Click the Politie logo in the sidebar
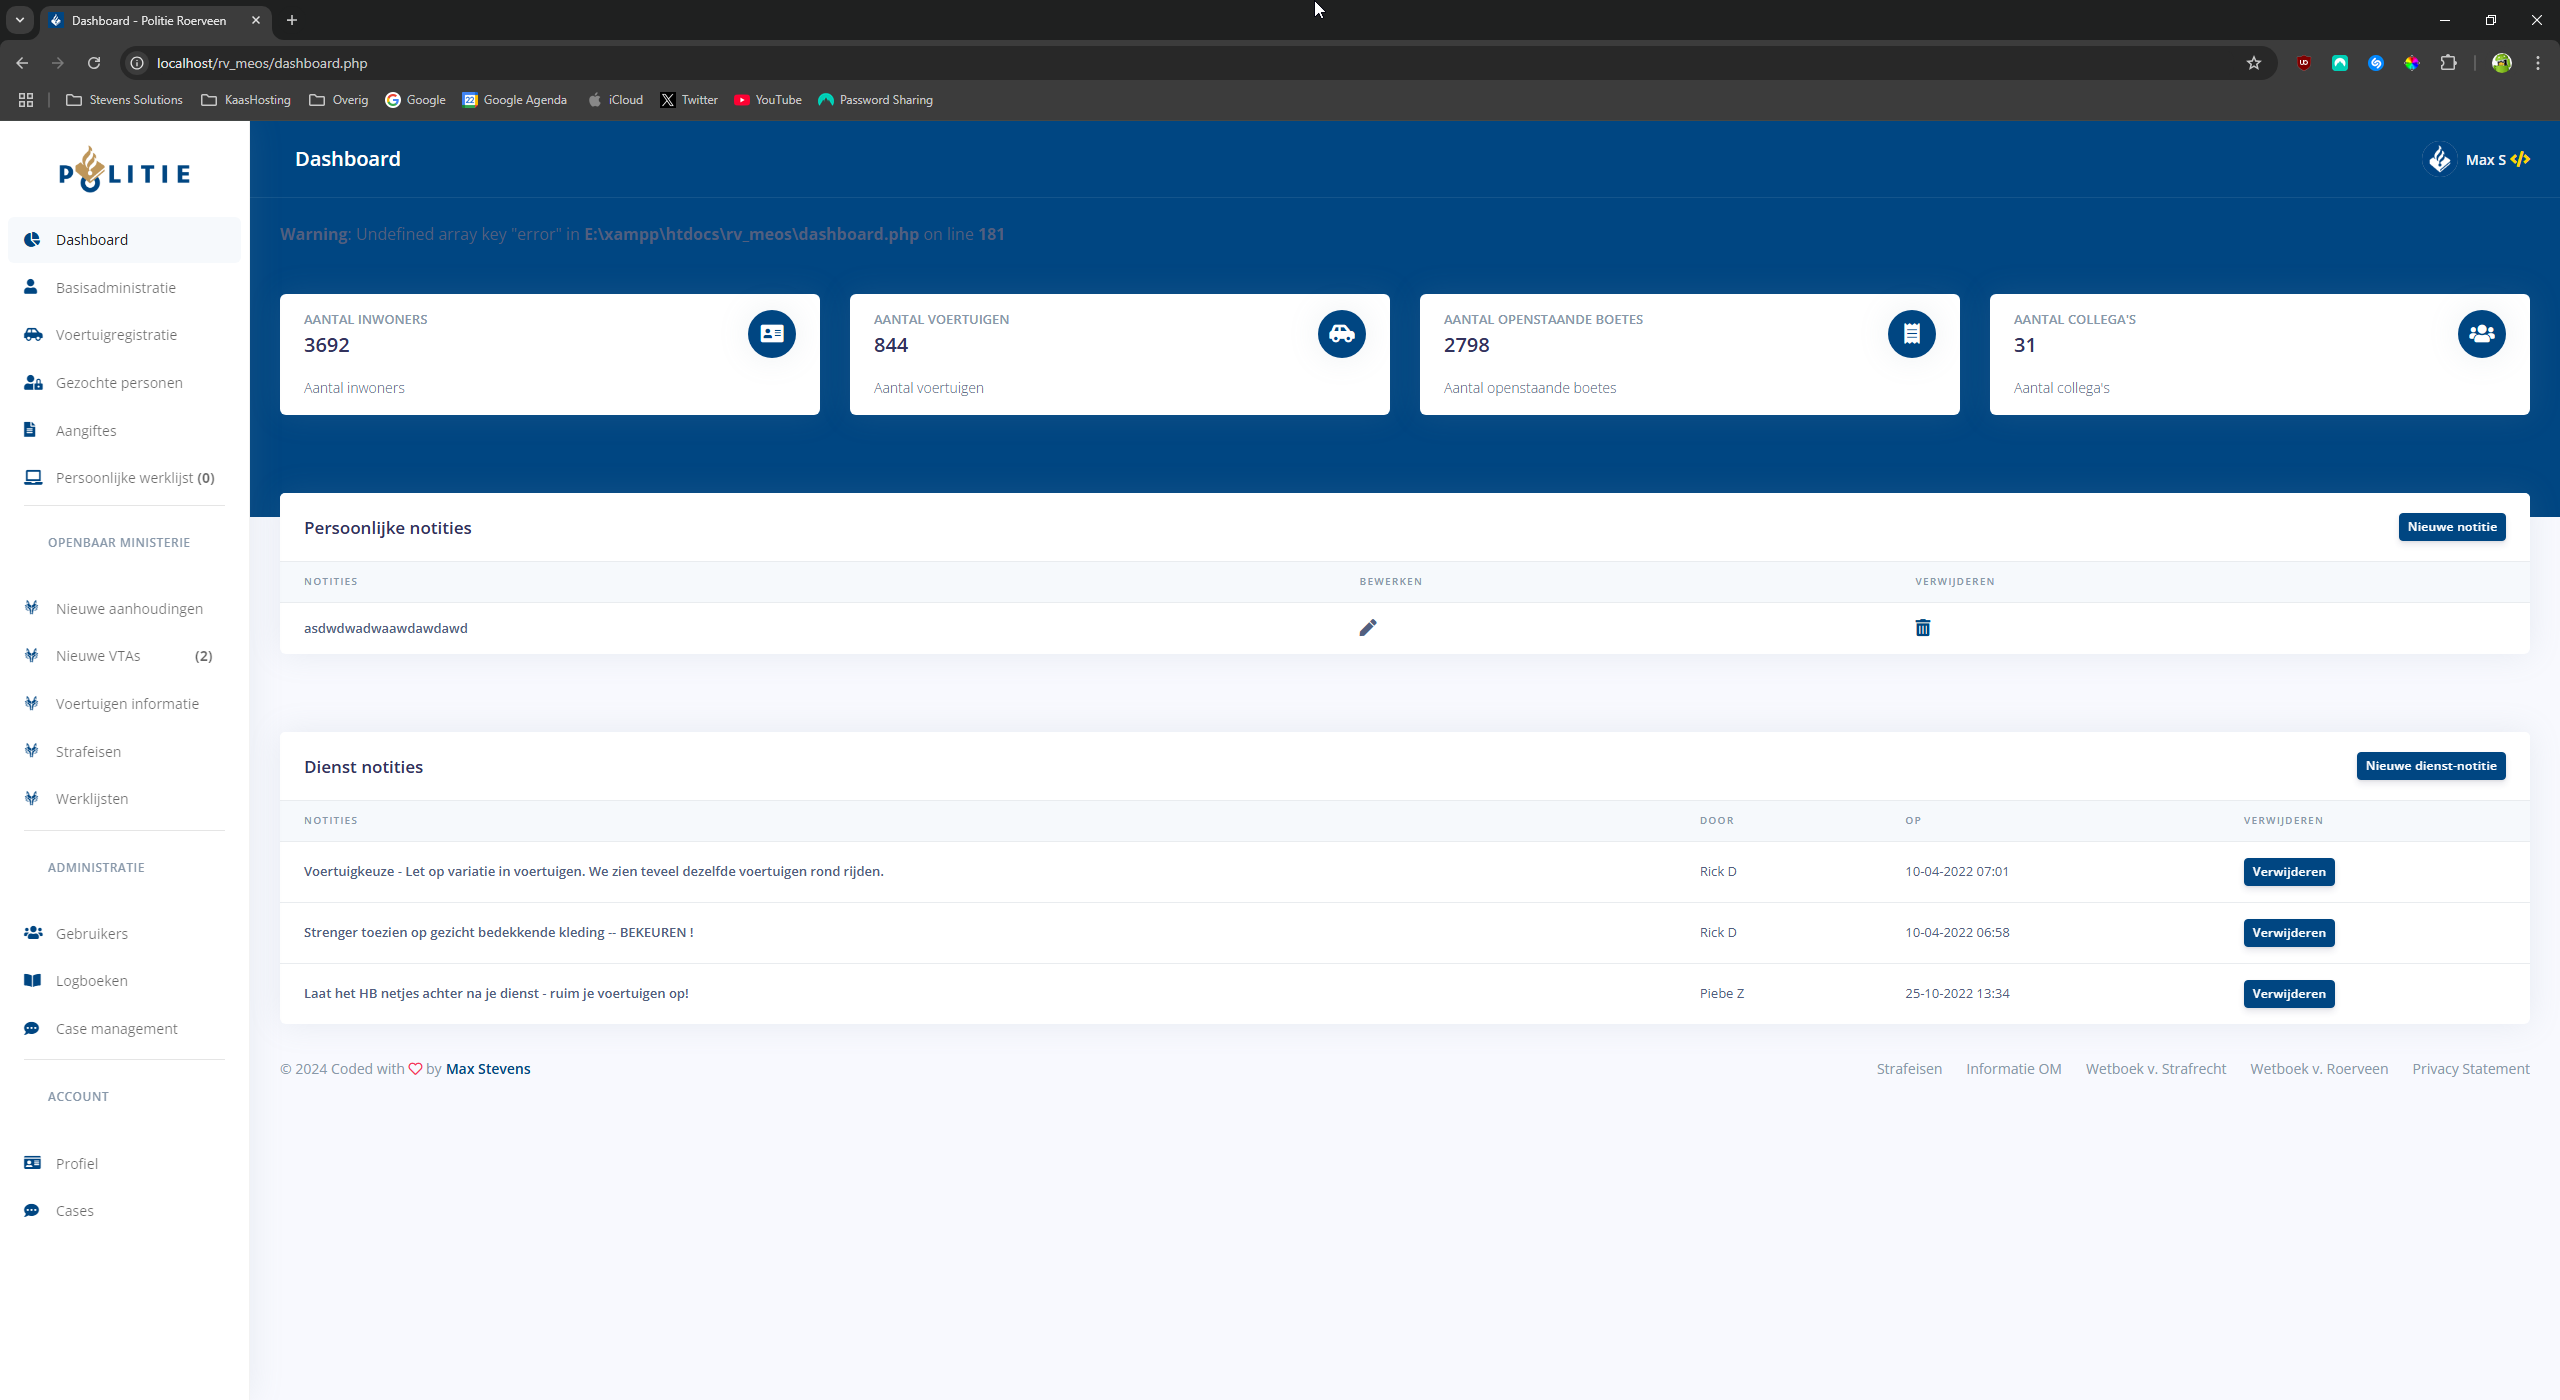Viewport: 2560px width, 1400px height. (x=124, y=170)
